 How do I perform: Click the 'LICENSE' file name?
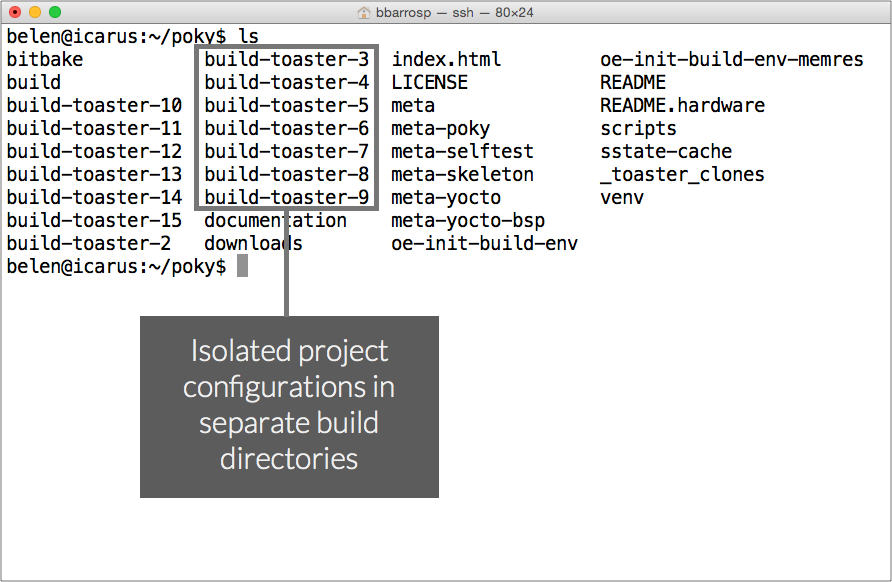pyautogui.click(x=429, y=82)
